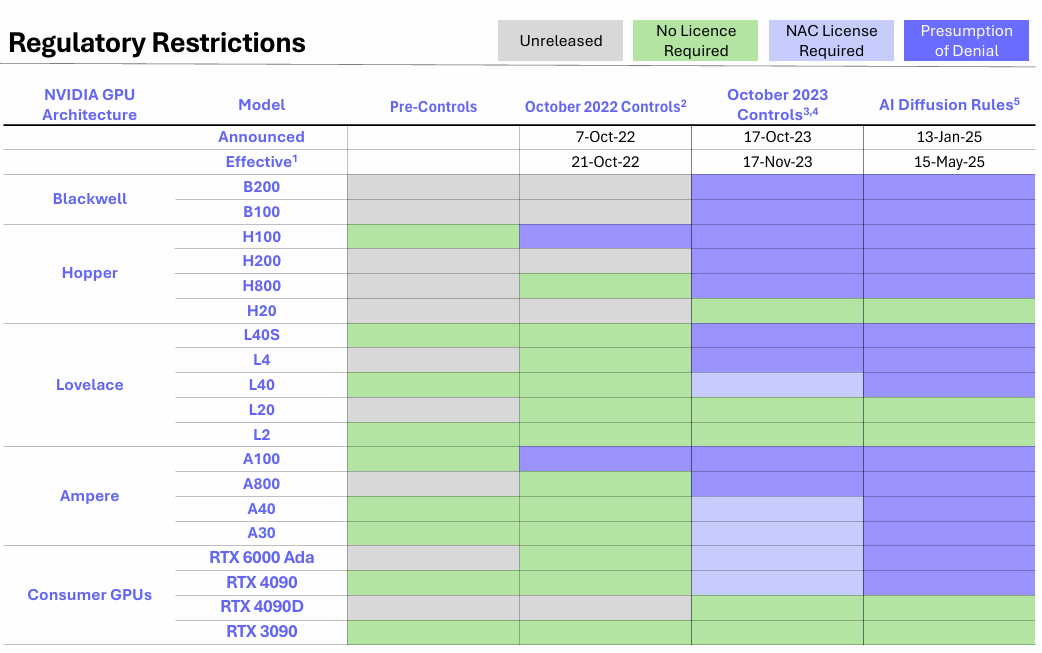The height and width of the screenshot is (653, 1042).
Task: Click the 'B200' model name
Action: coord(262,187)
